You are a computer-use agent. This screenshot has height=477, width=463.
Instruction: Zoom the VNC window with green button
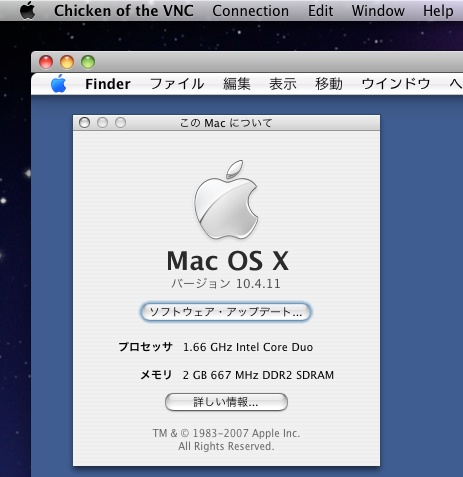(x=88, y=62)
